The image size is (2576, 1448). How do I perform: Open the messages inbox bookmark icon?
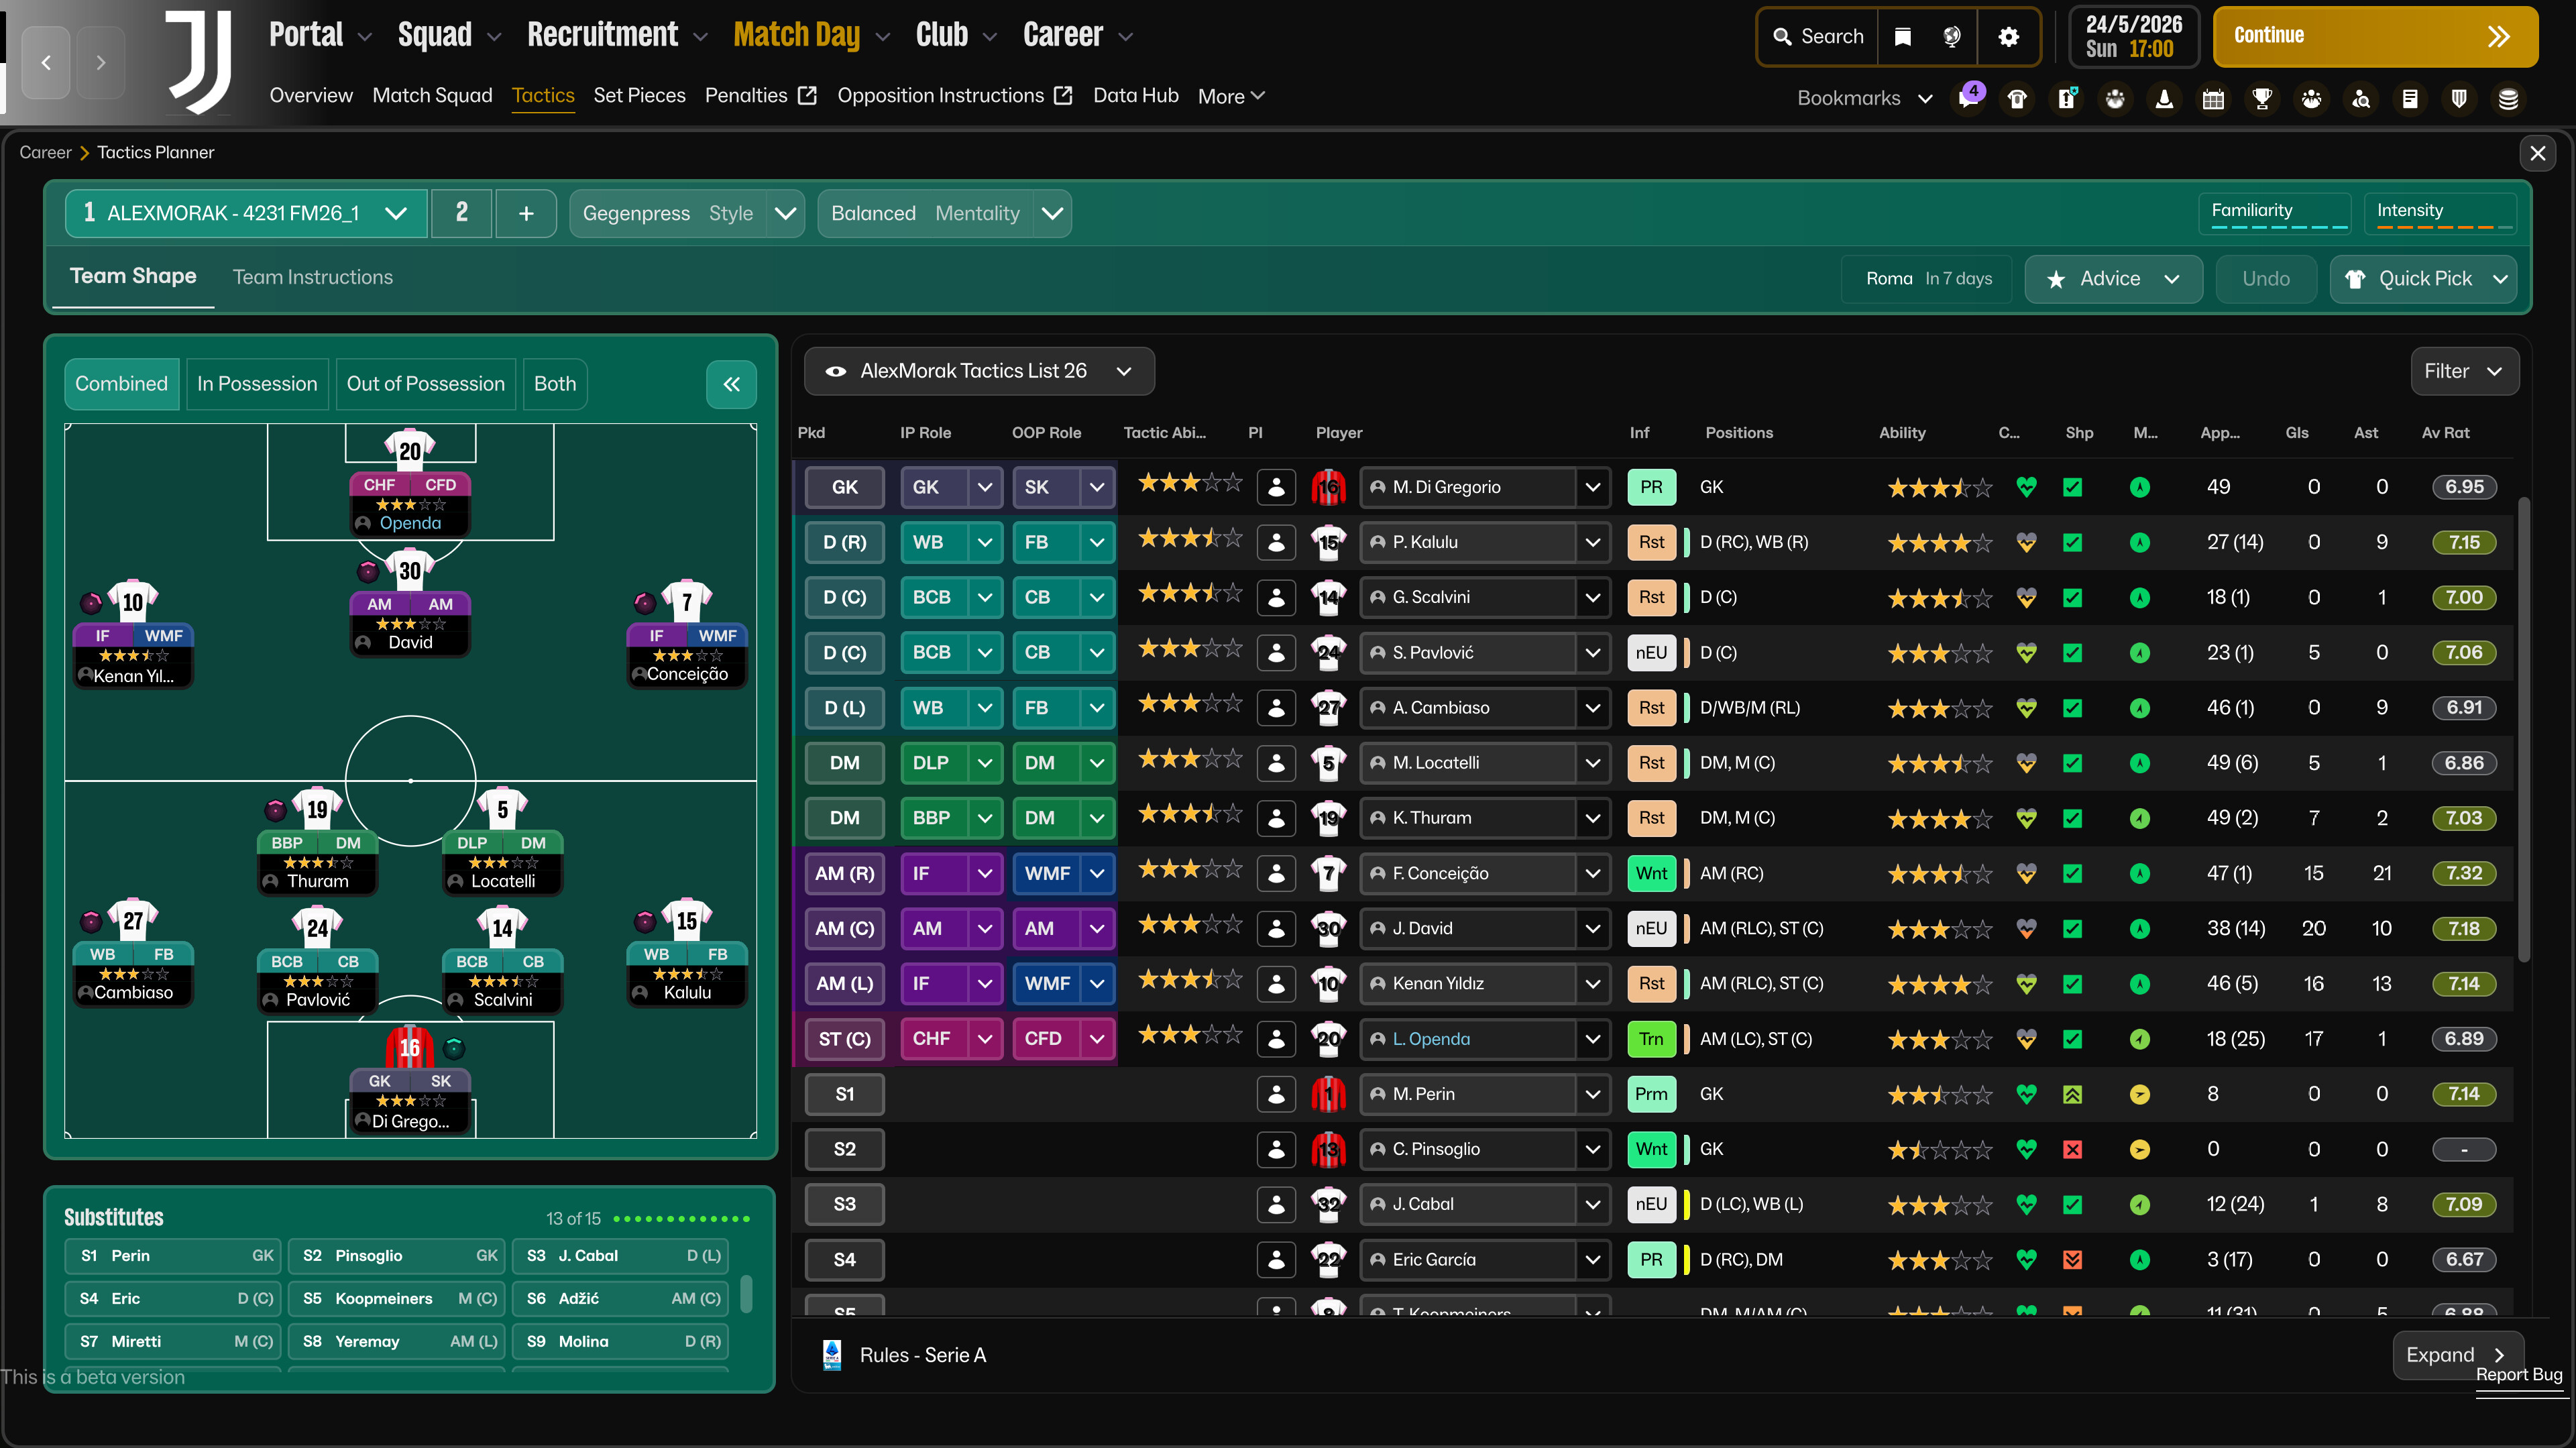pos(1968,99)
